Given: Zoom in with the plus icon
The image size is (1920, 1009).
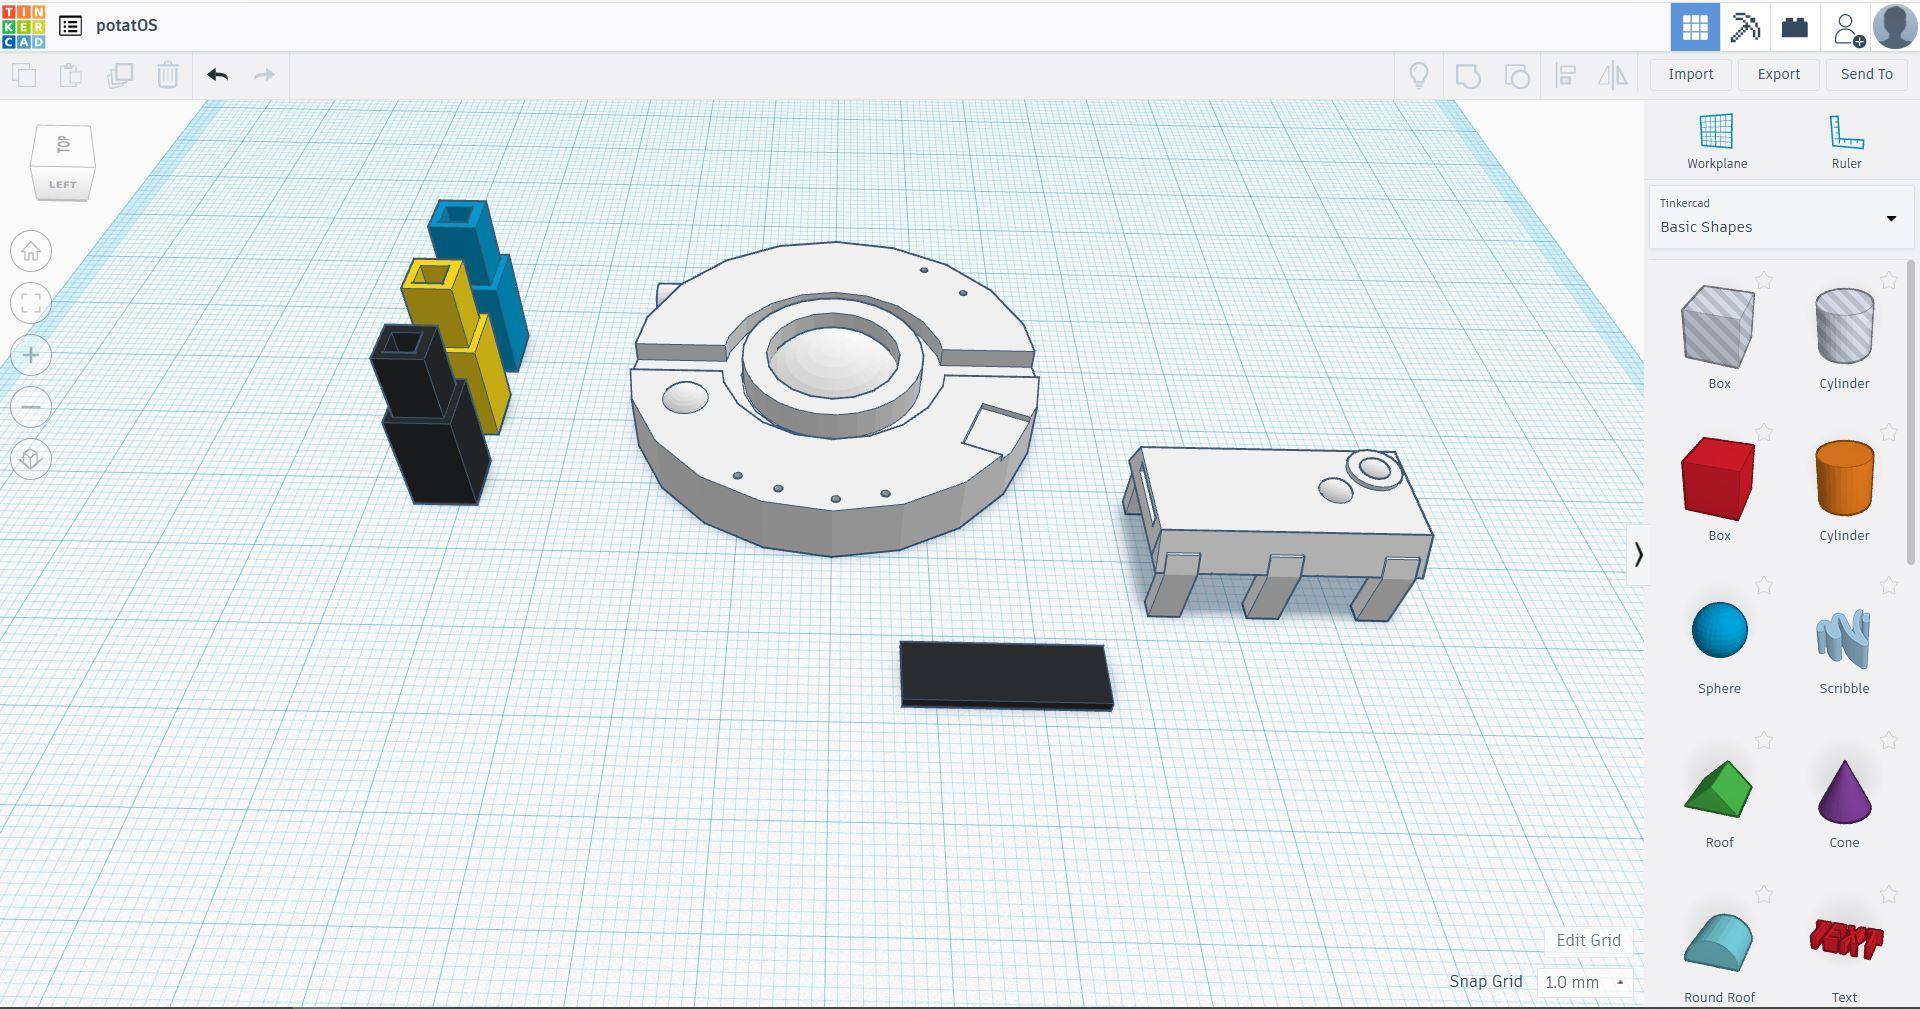Looking at the screenshot, I should pyautogui.click(x=31, y=355).
